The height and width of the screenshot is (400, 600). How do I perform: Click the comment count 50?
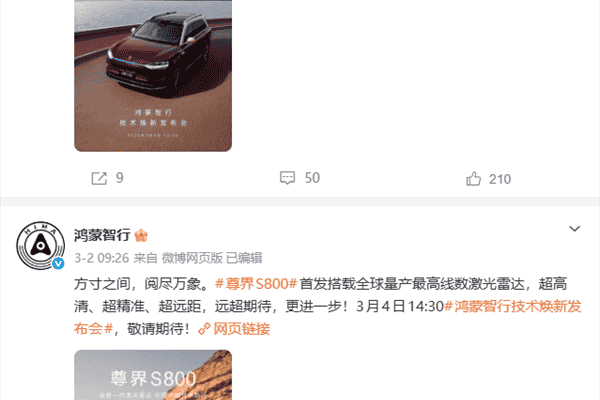312,178
